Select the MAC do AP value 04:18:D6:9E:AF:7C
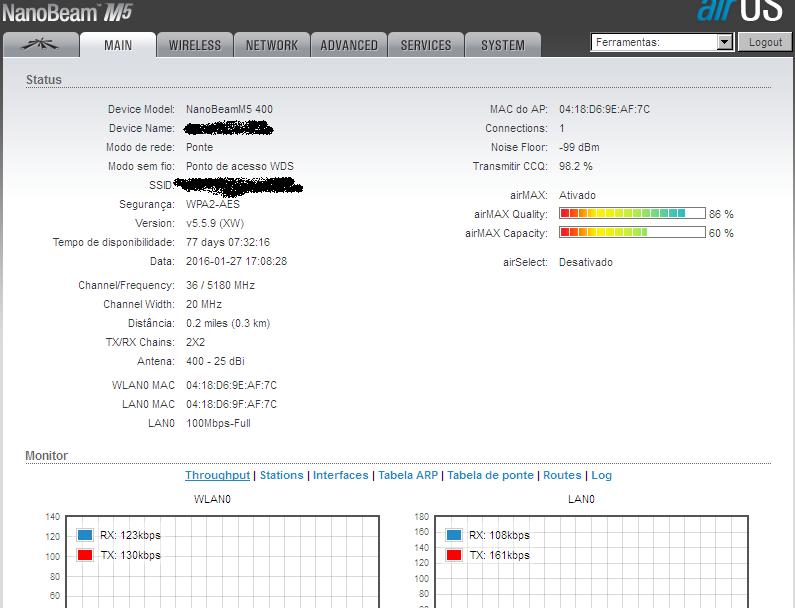The width and height of the screenshot is (795, 608). point(604,109)
